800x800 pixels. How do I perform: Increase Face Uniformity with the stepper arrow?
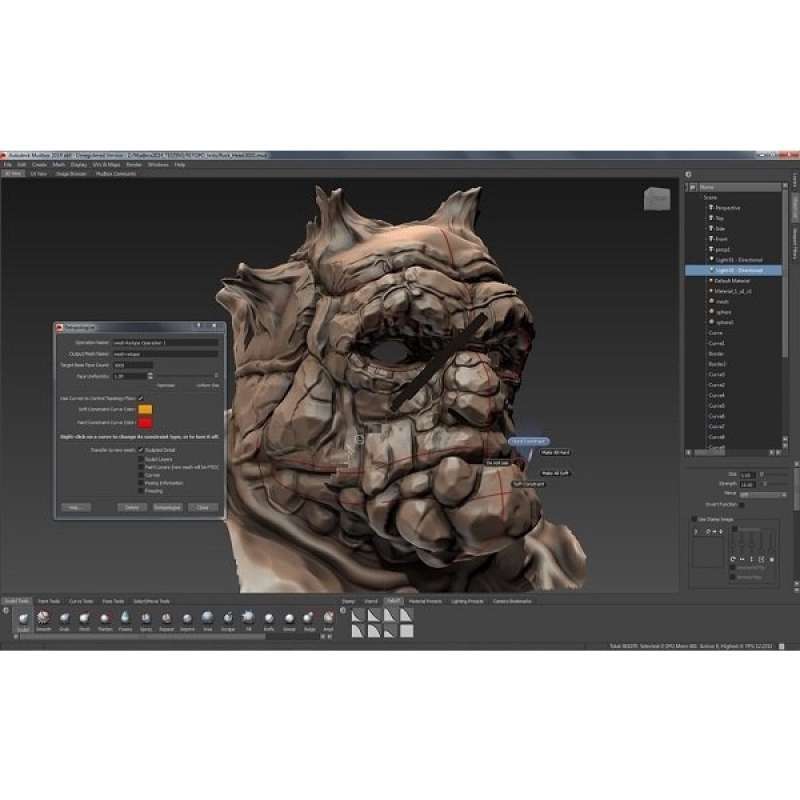tap(150, 373)
